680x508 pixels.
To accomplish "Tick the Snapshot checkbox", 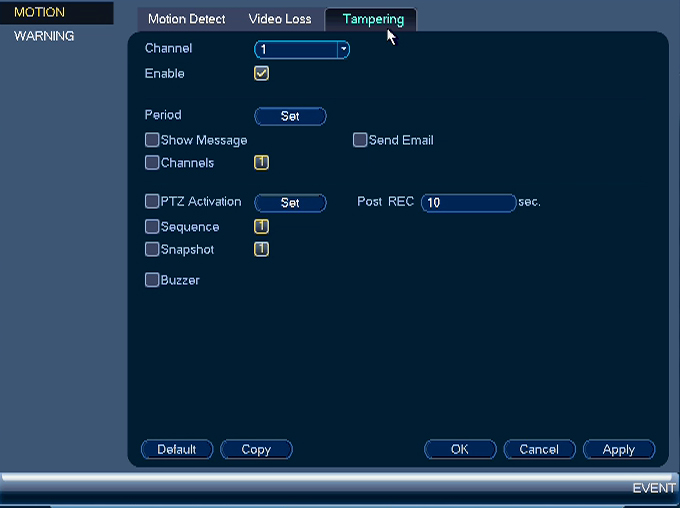I will click(x=152, y=249).
